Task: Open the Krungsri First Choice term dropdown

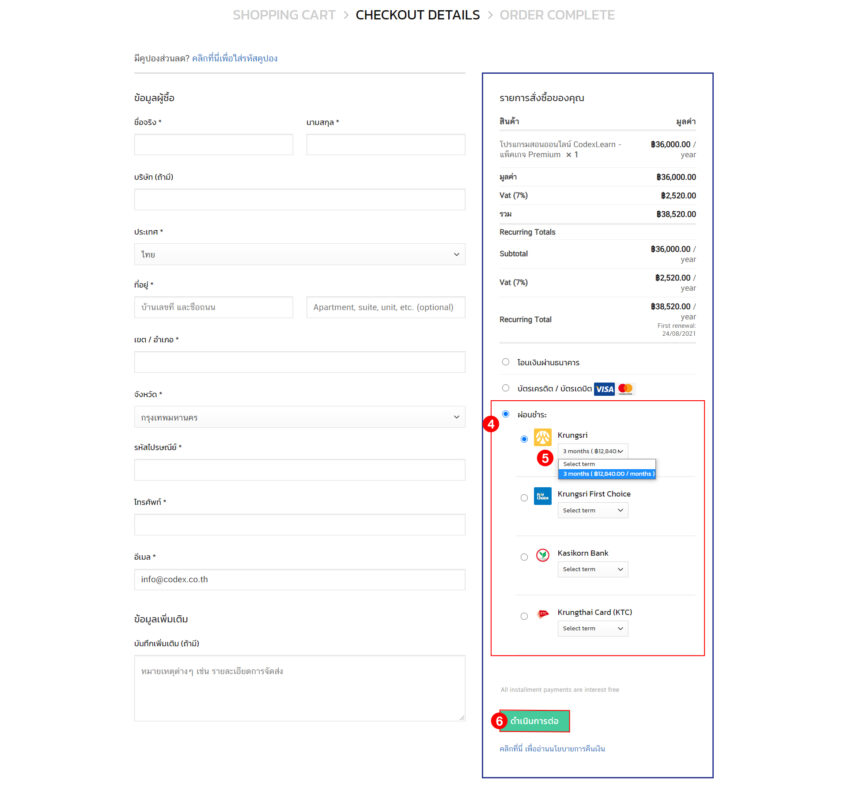Action: point(593,510)
